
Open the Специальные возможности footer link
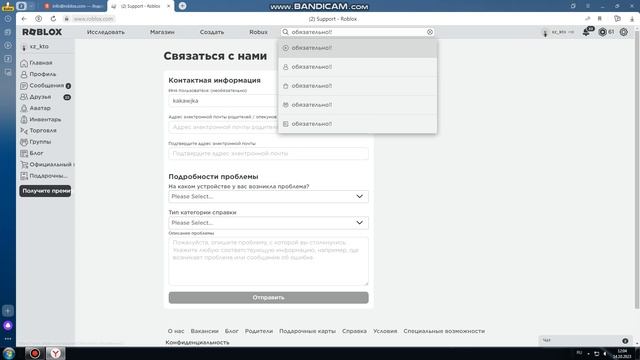click(444, 331)
